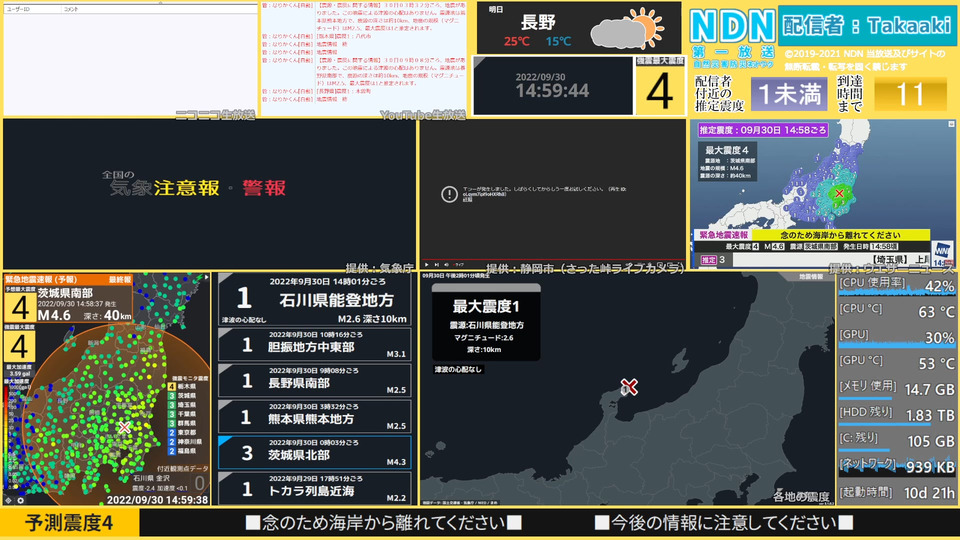960x540 pixels.
Task: Click the 最終報 label
Action: 119,279
